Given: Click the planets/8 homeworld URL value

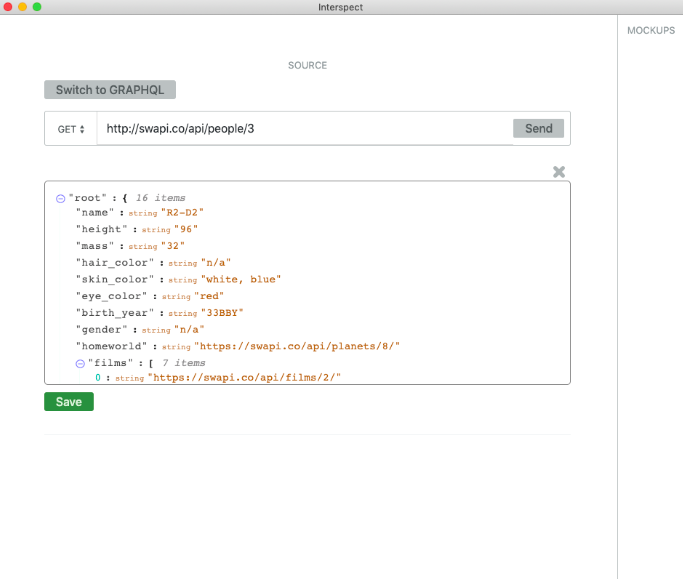Looking at the screenshot, I should click(x=297, y=346).
